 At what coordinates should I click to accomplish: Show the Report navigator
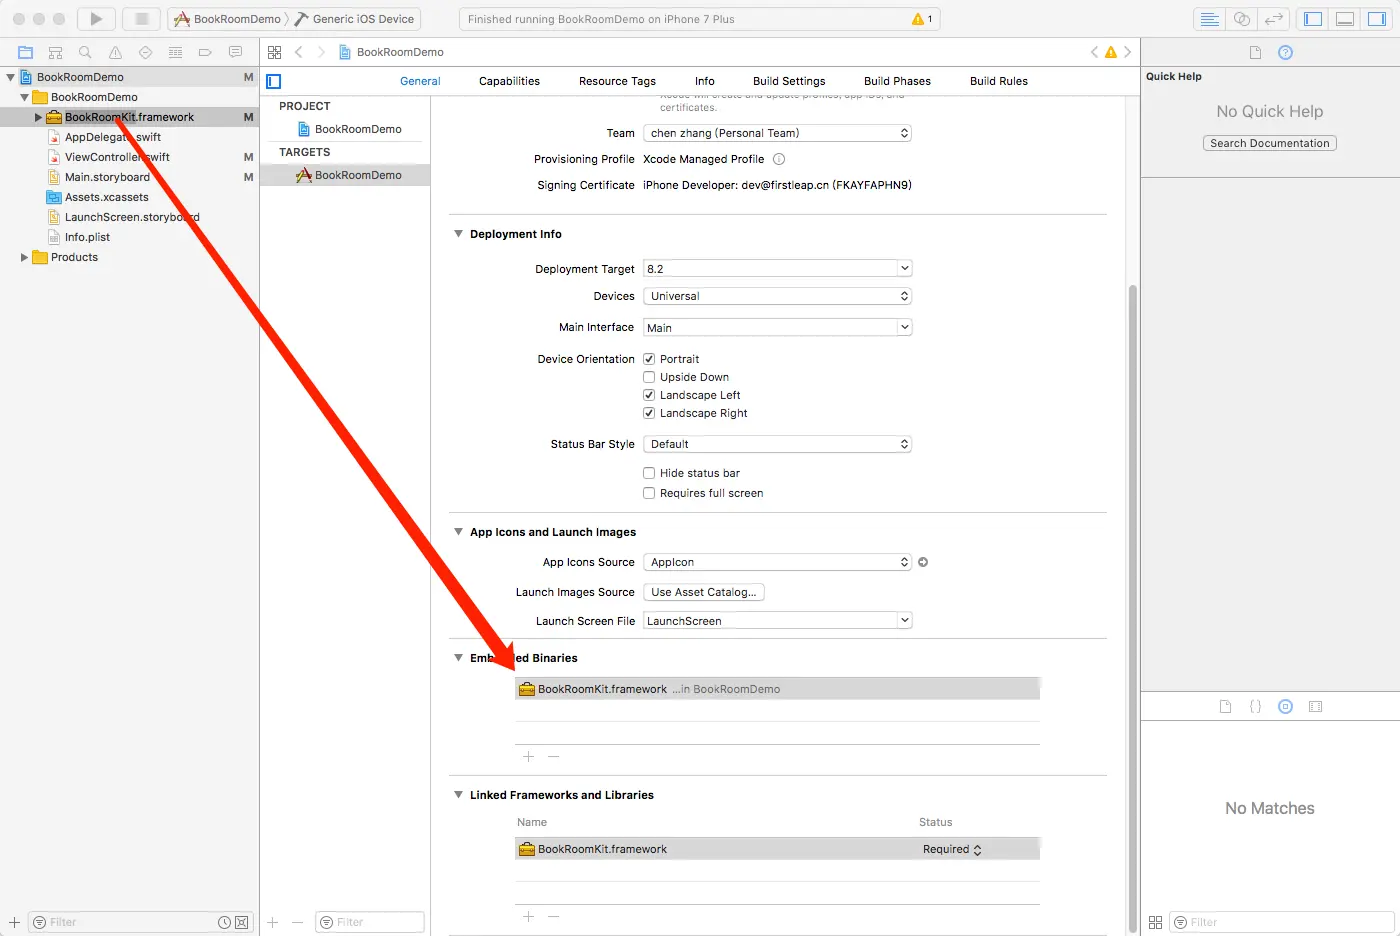click(235, 52)
